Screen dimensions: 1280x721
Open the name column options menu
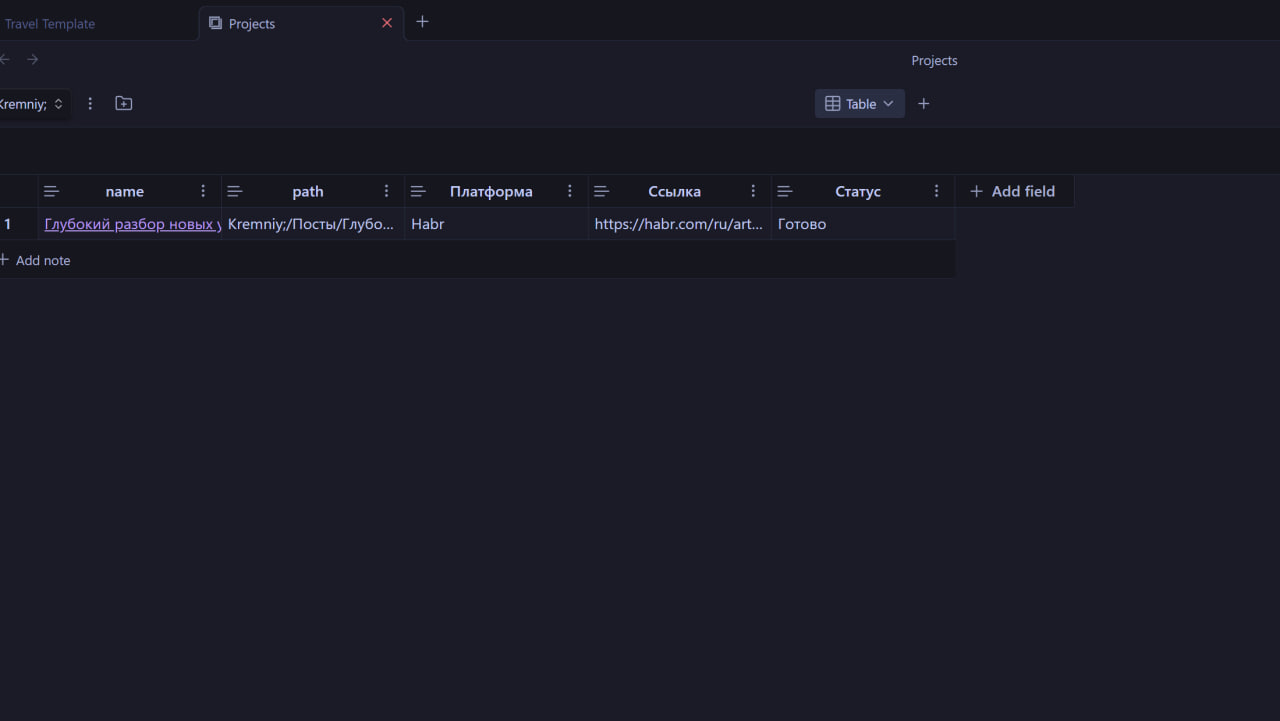(204, 191)
